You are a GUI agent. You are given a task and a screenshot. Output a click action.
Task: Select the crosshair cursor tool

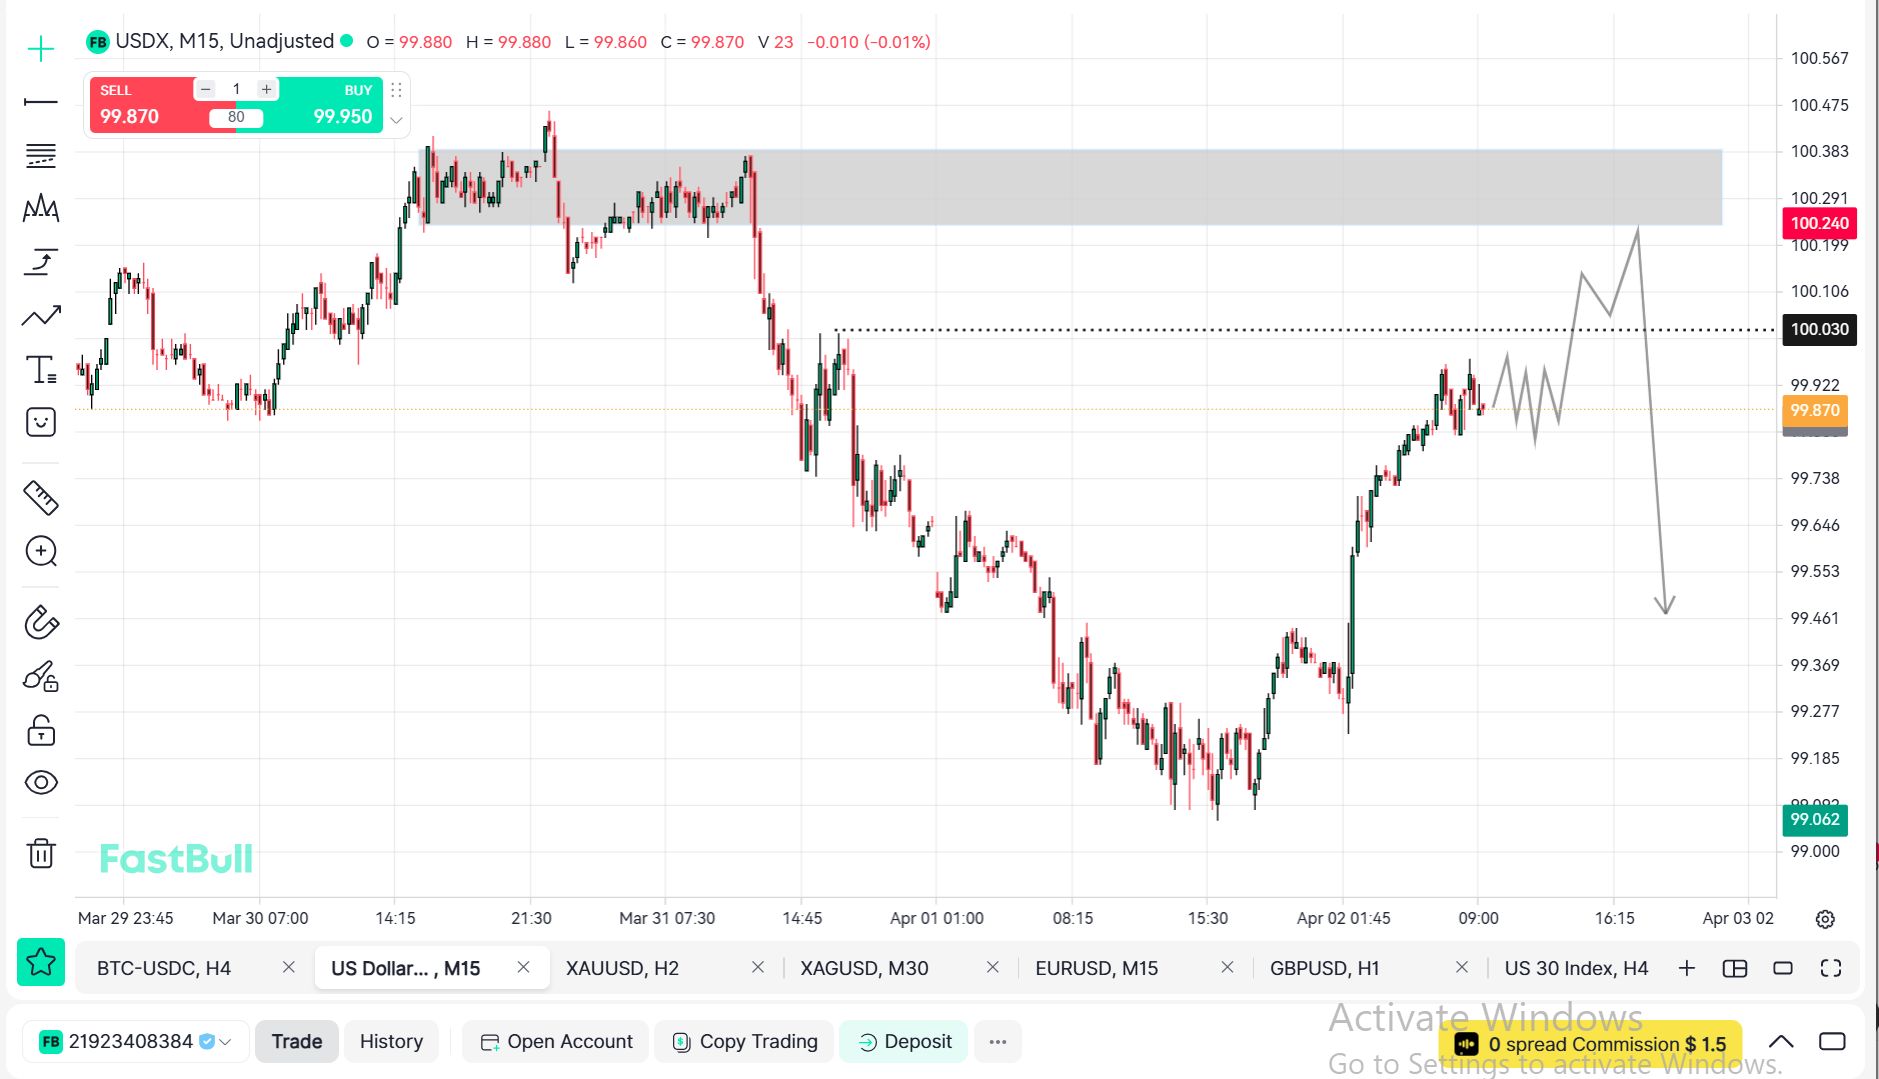point(41,49)
